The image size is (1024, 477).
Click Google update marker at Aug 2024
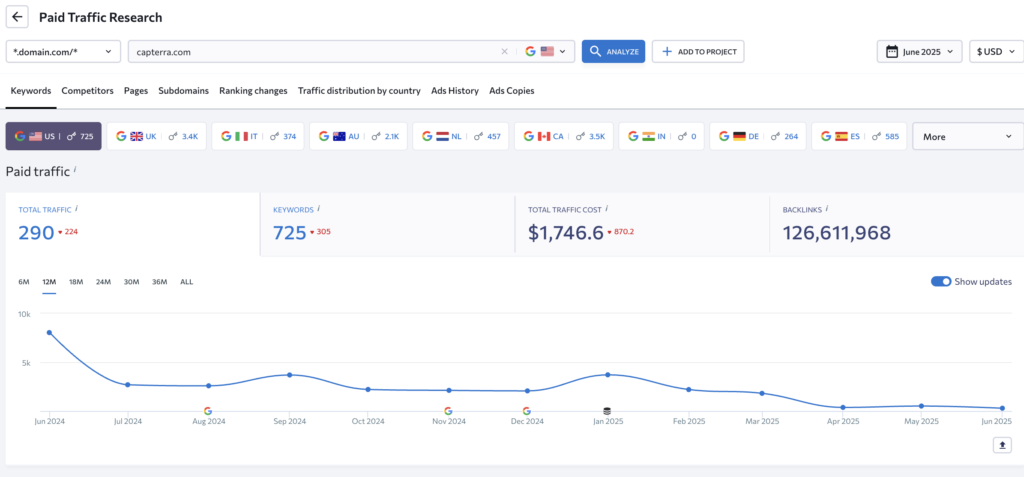(x=208, y=411)
